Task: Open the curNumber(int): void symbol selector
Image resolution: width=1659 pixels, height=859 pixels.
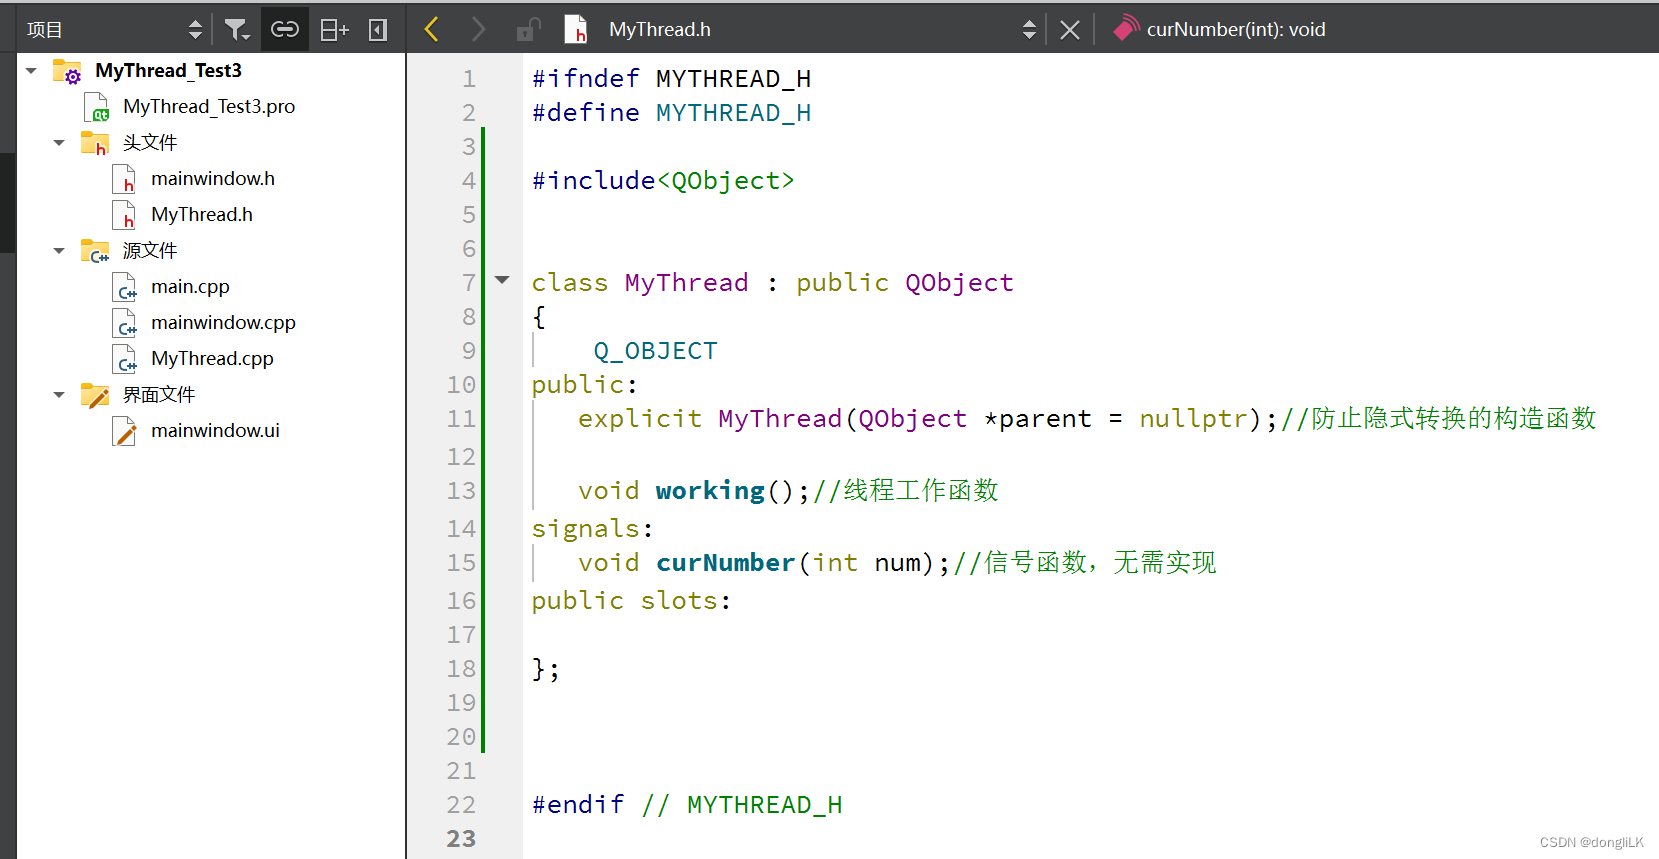Action: click(1236, 30)
